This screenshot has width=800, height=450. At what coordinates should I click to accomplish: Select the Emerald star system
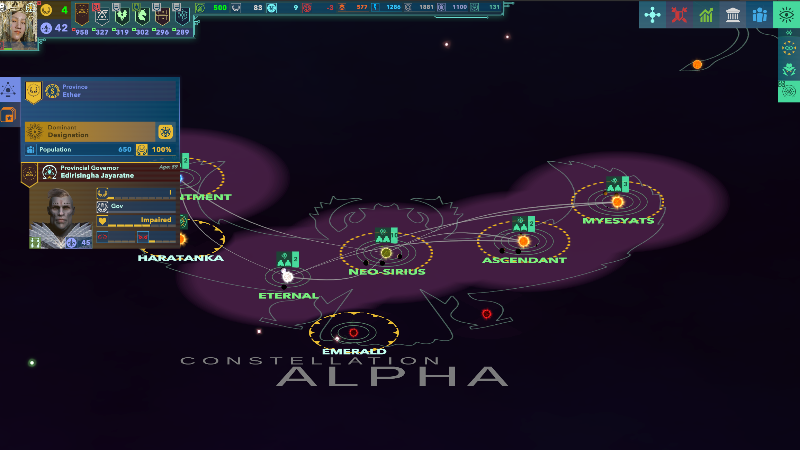353,333
